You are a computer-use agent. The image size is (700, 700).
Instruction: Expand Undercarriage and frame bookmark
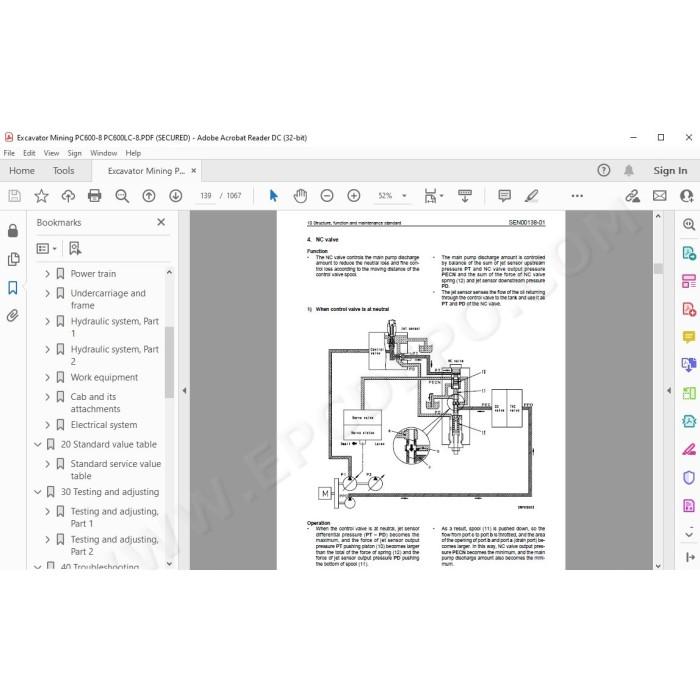(x=47, y=293)
